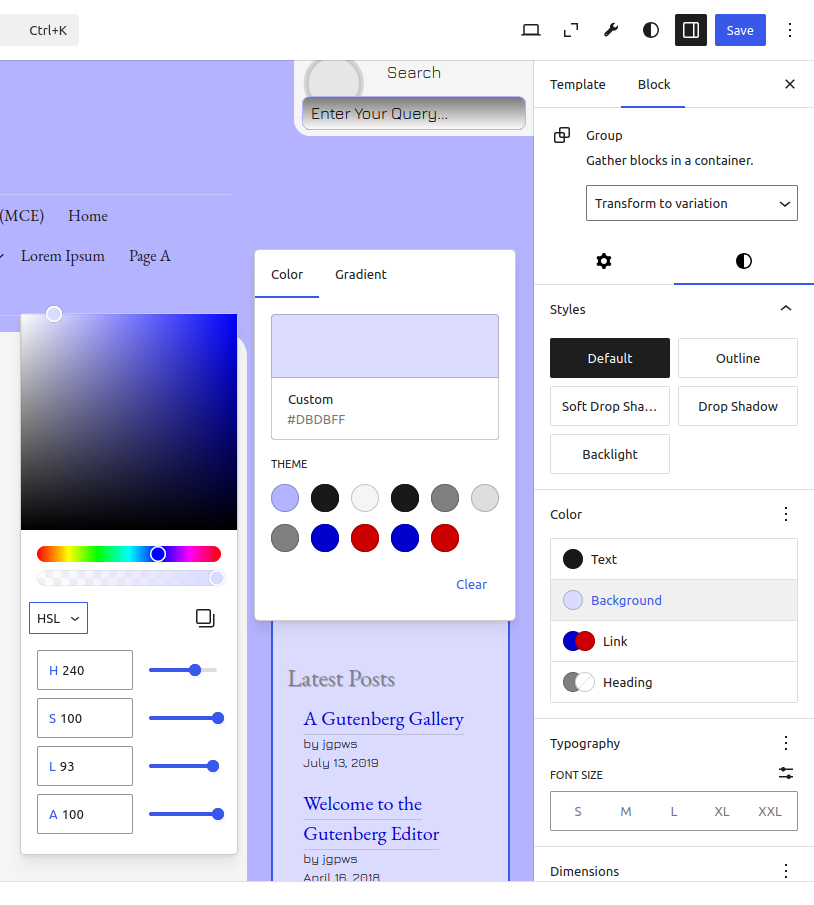The image size is (814, 905).
Task: Switch to the Template tab
Action: (x=578, y=84)
